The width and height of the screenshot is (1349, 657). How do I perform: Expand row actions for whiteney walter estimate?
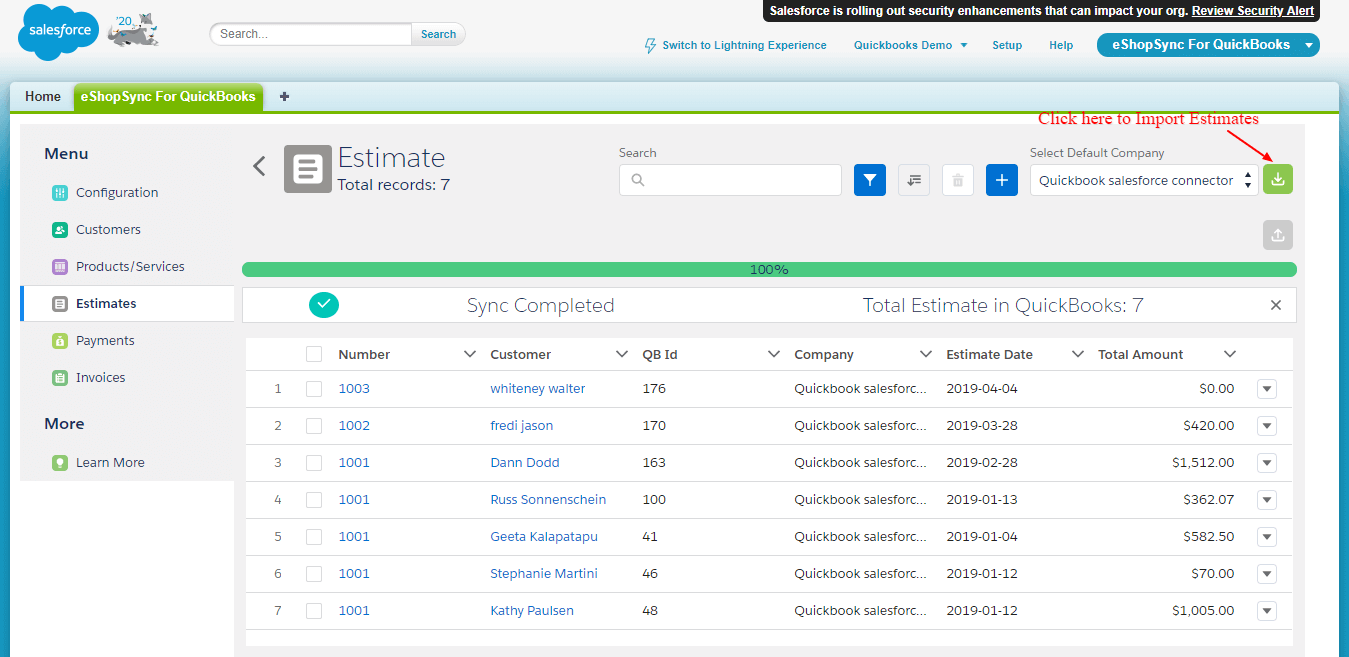click(1267, 389)
